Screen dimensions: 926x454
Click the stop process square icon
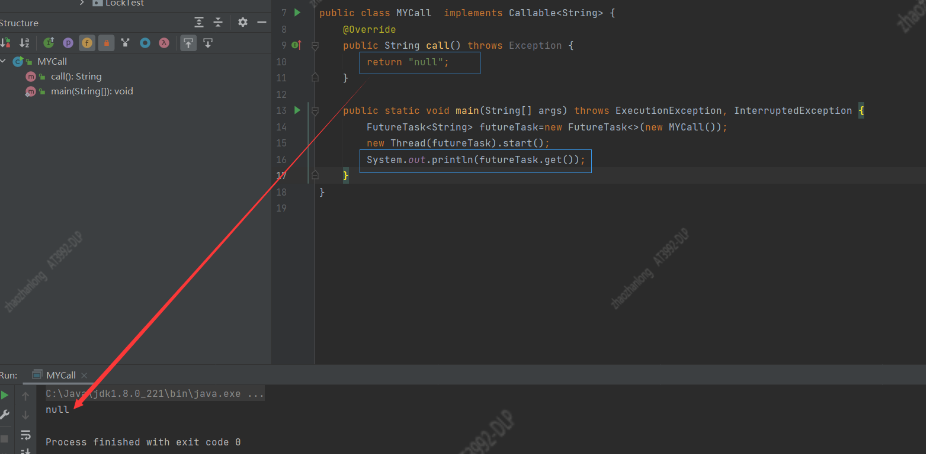pyautogui.click(x=5, y=439)
